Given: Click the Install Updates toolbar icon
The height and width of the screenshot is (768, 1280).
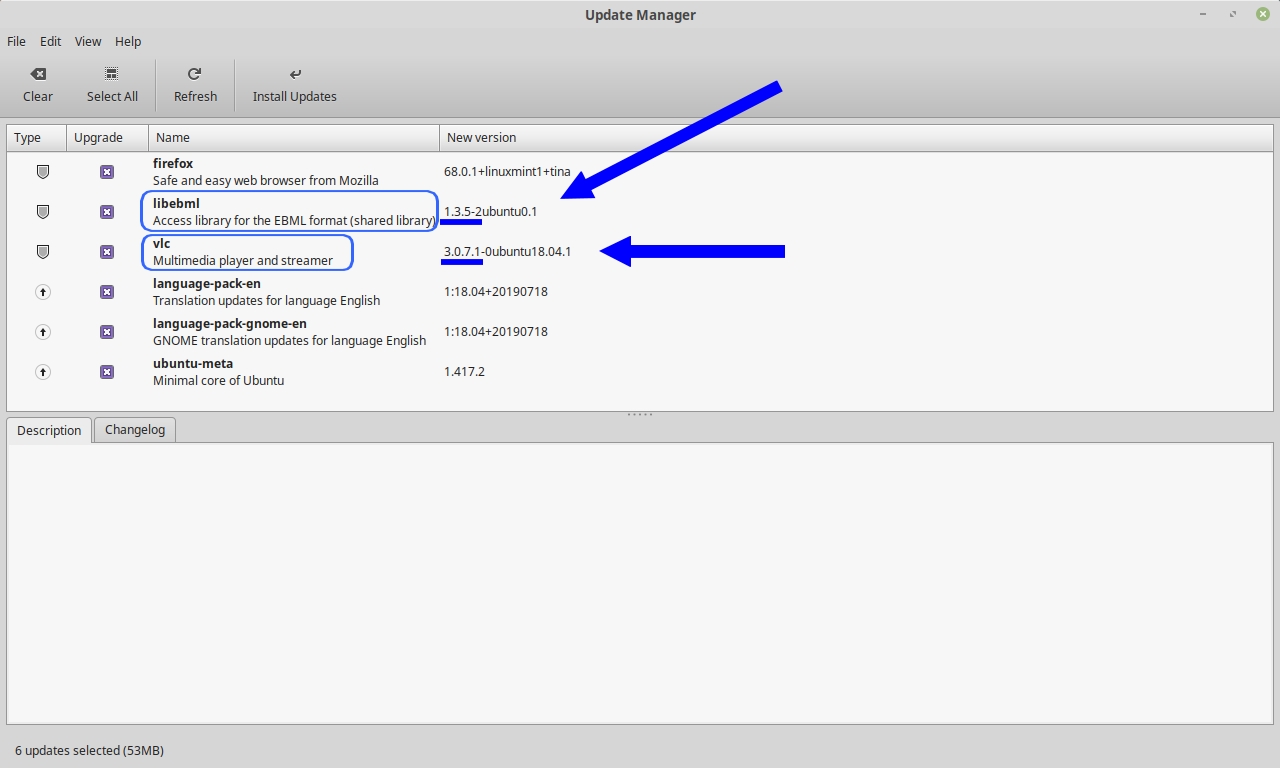Looking at the screenshot, I should coord(295,74).
